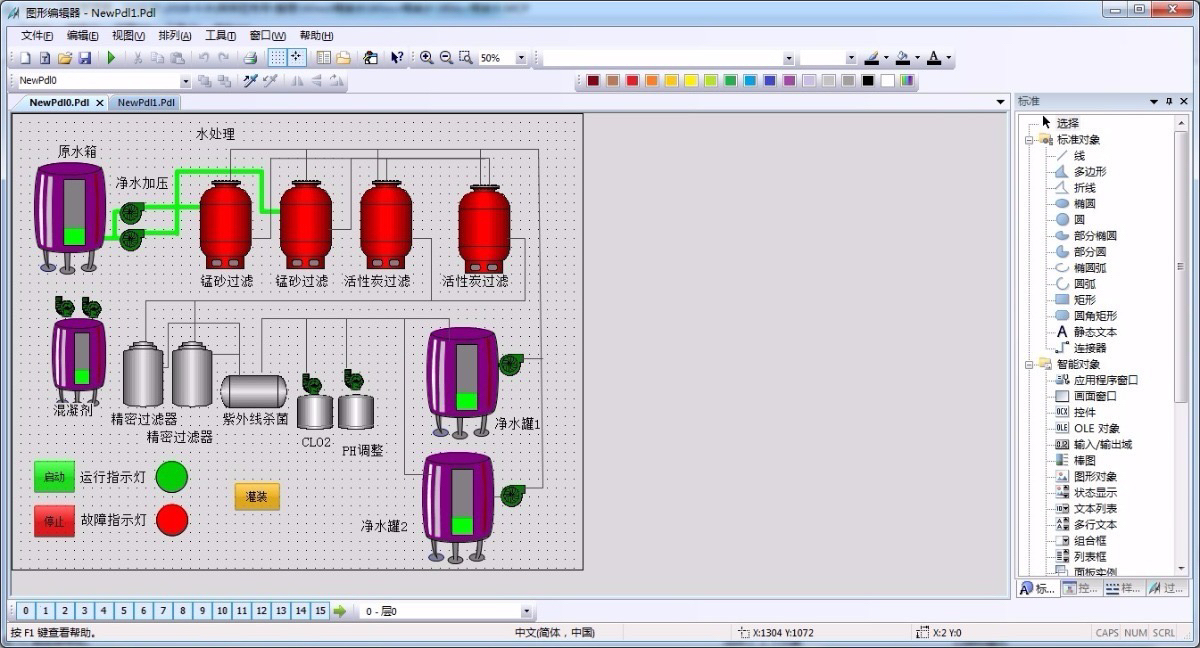Viewport: 1200px width, 648px height.
Task: Open the 文件 menu
Action: [x=37, y=36]
